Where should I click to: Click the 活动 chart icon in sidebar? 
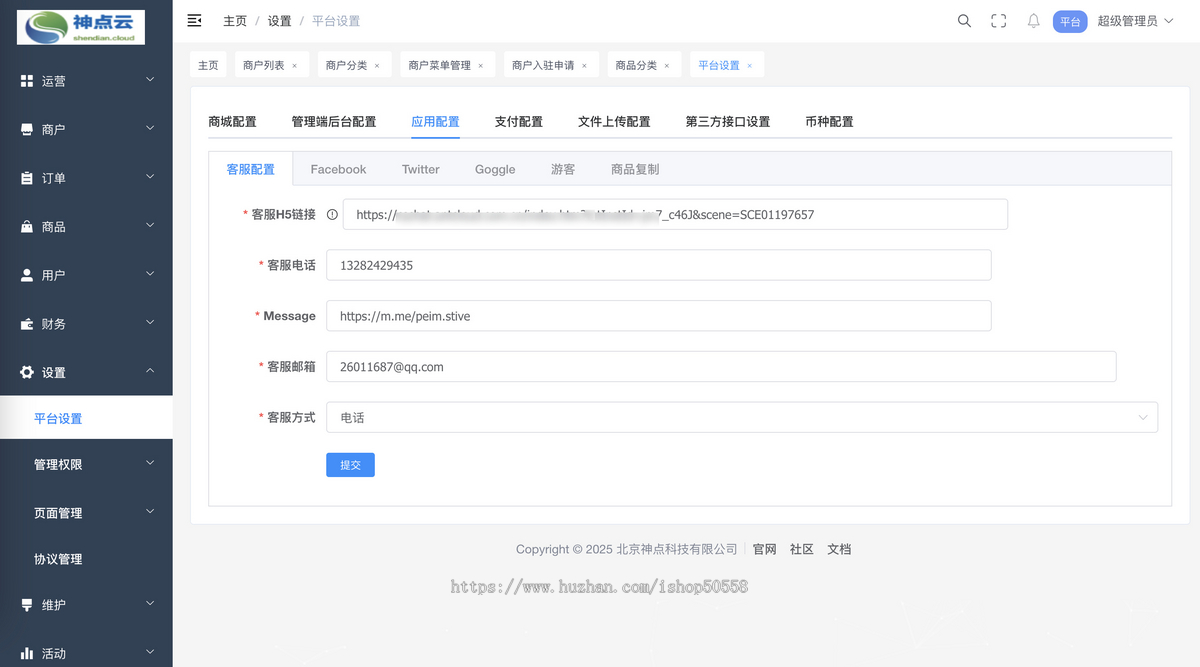click(x=27, y=653)
